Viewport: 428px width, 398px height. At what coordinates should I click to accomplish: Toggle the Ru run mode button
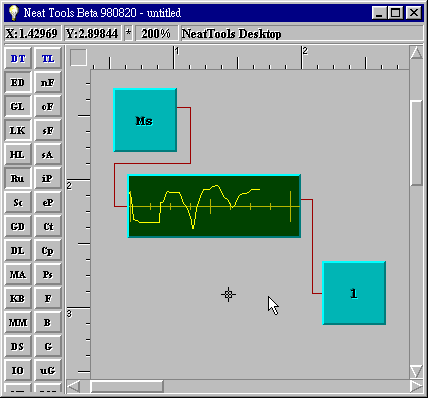[x=18, y=178]
